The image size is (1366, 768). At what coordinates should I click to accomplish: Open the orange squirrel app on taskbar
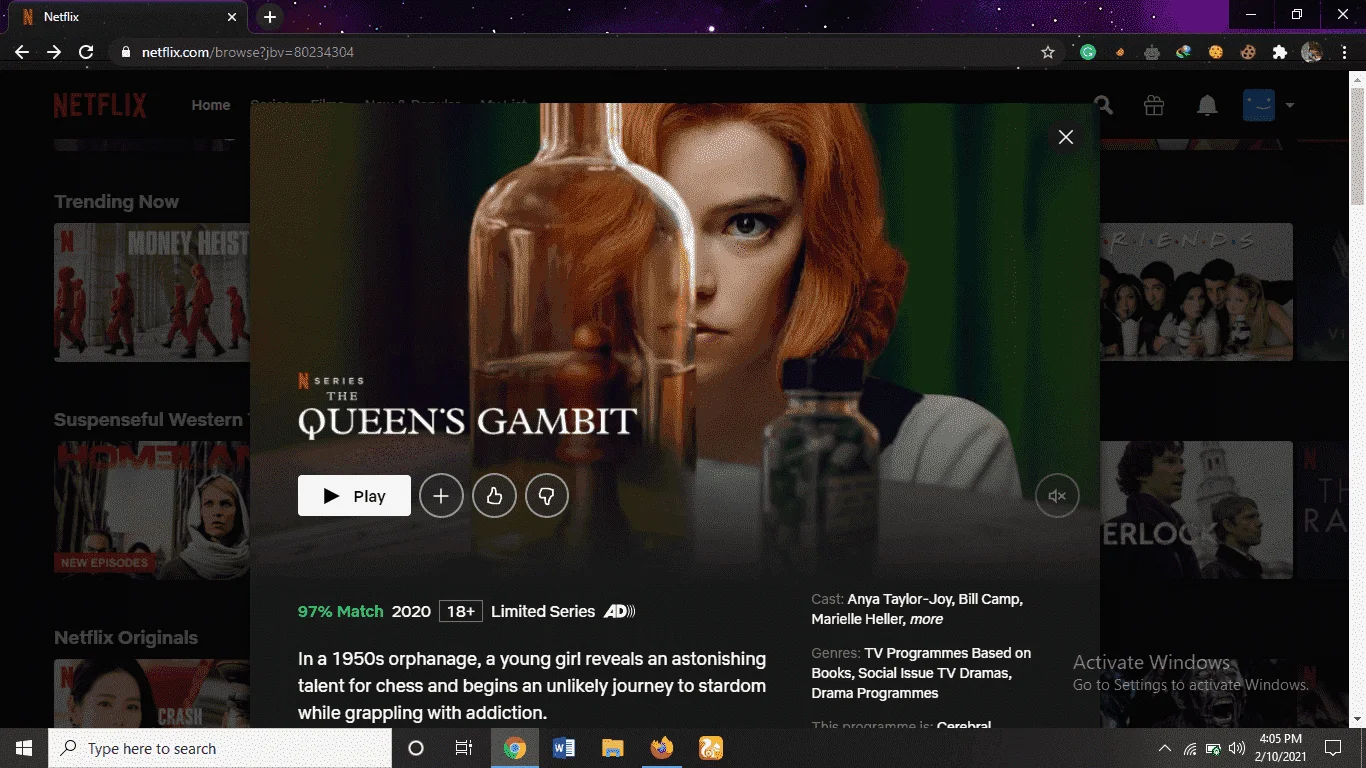point(711,748)
